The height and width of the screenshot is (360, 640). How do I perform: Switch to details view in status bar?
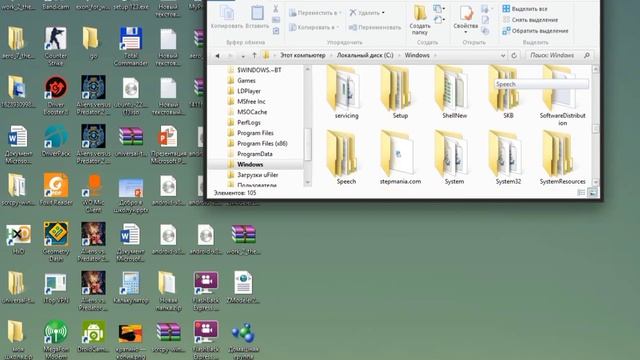pyautogui.click(x=581, y=193)
